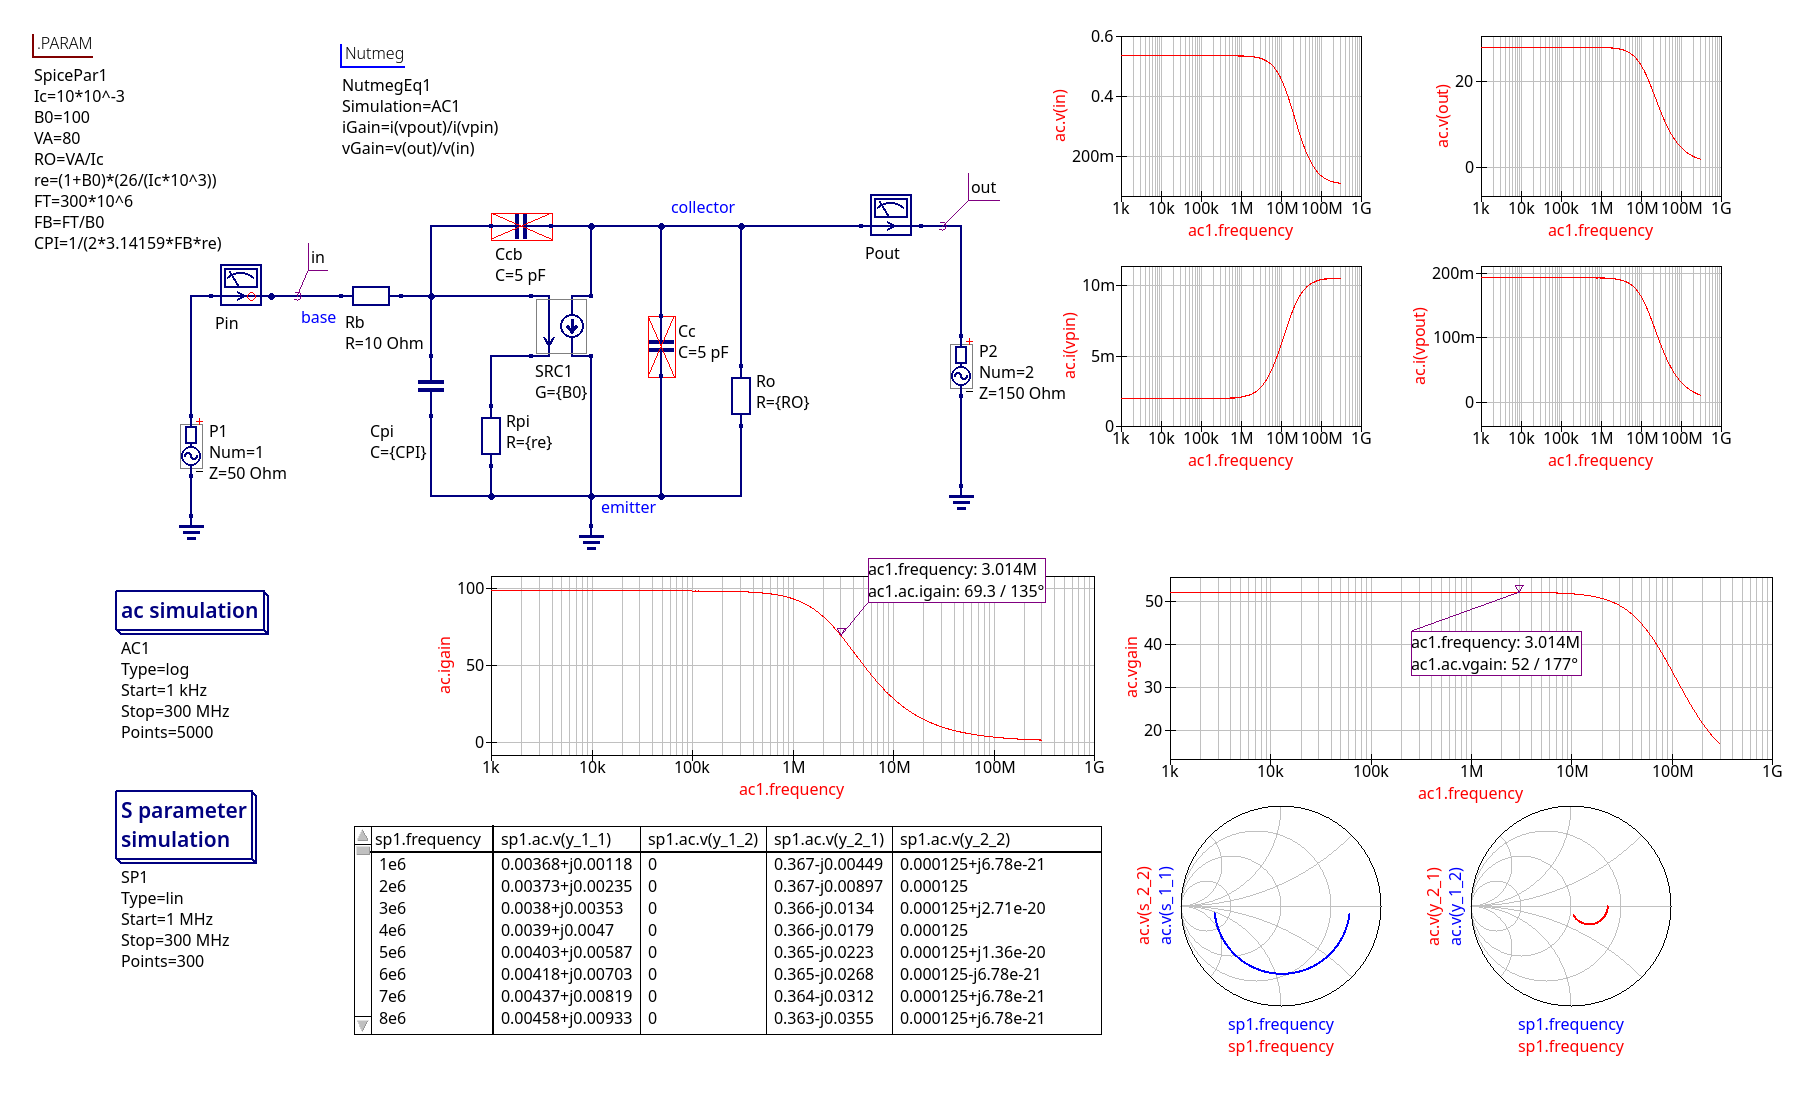The height and width of the screenshot is (1104, 1809).
Task: Select the ac simulation block
Action: point(191,611)
